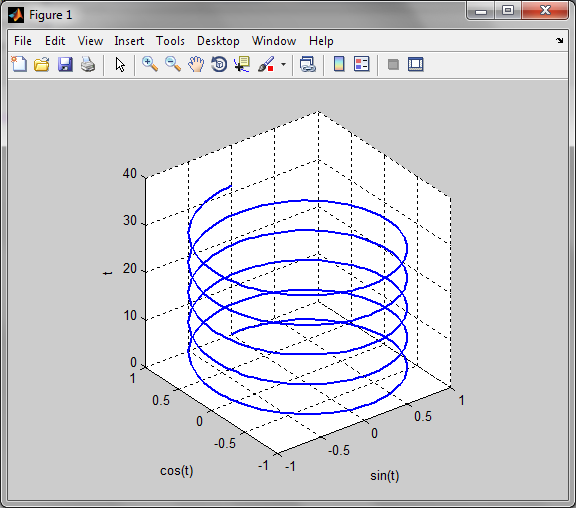Expand the Brush color dropdown arrow

tap(283, 65)
